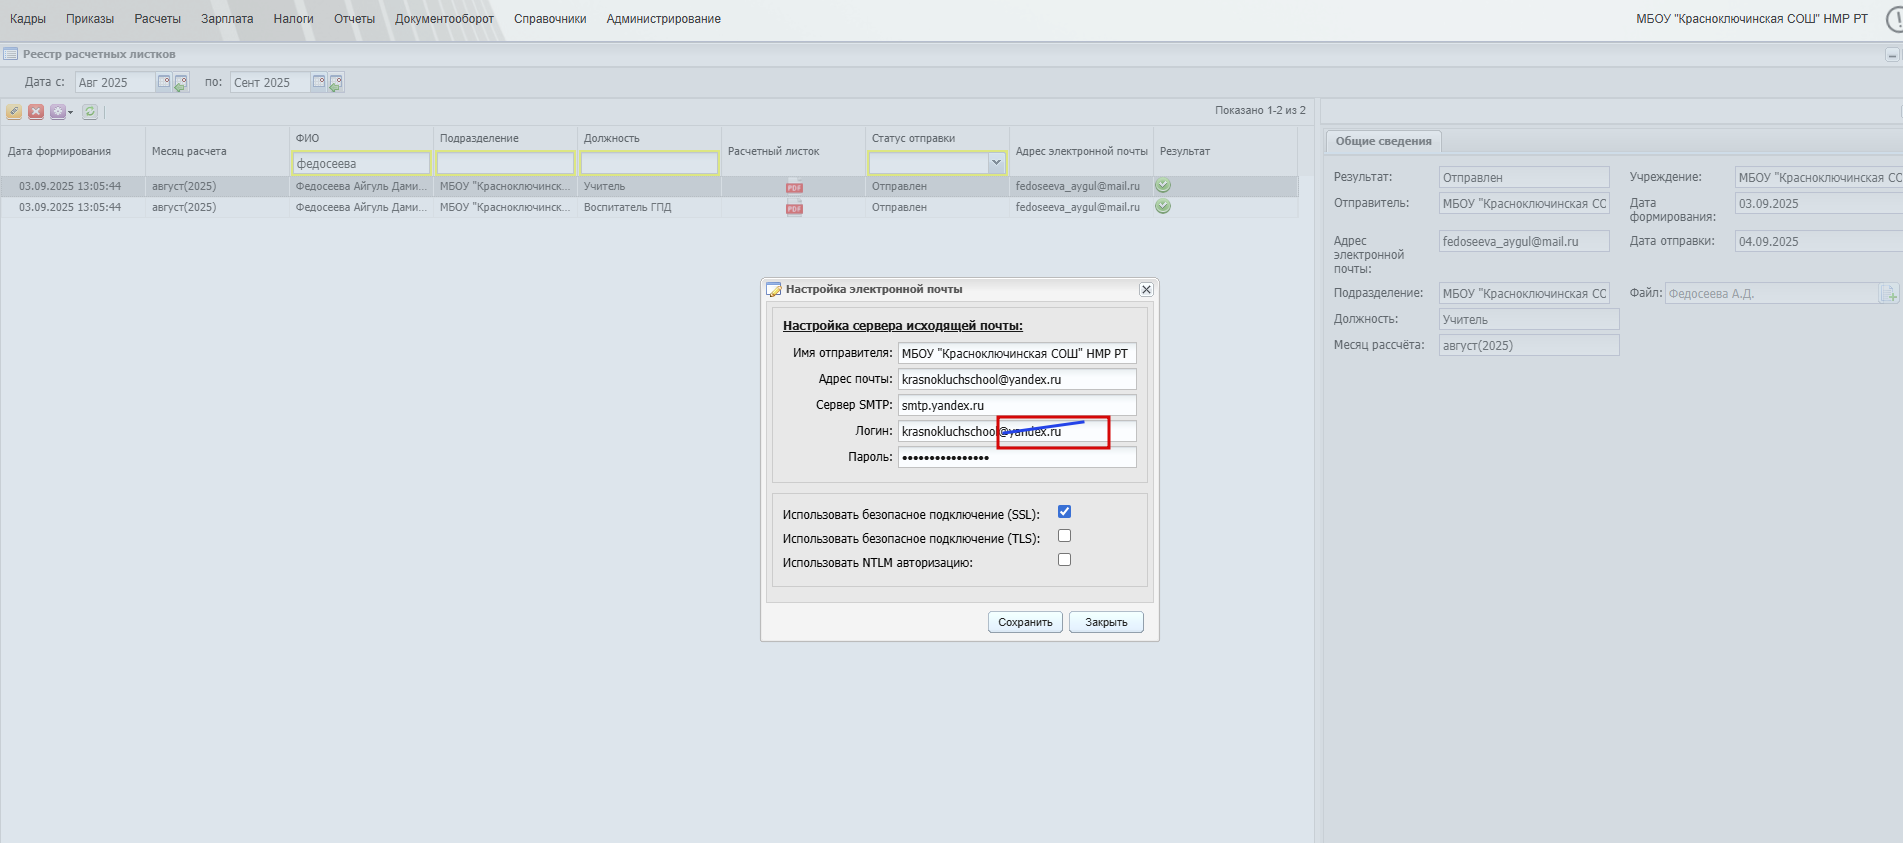This screenshot has height=843, width=1903.
Task: Click the Результат field showing 'Отправлен' in details
Action: [x=1524, y=177]
